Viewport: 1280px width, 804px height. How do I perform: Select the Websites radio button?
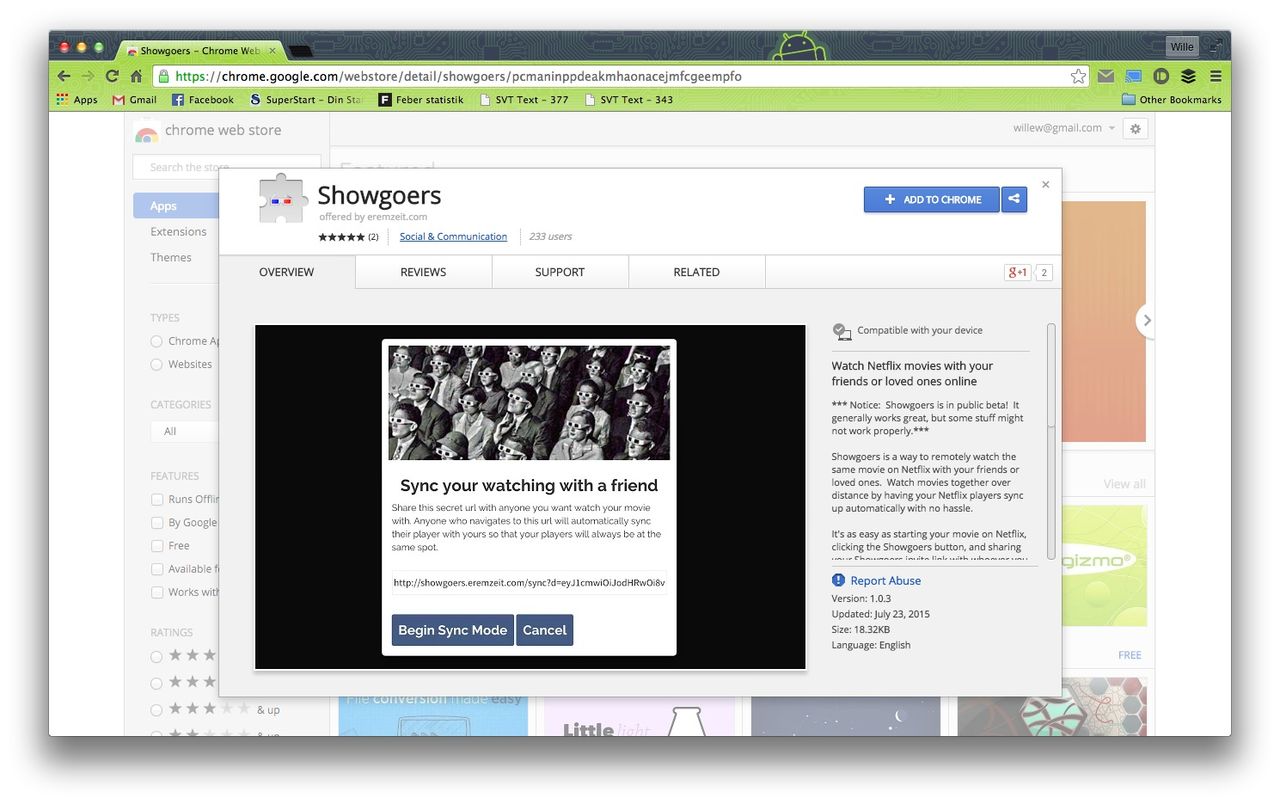[x=157, y=365]
